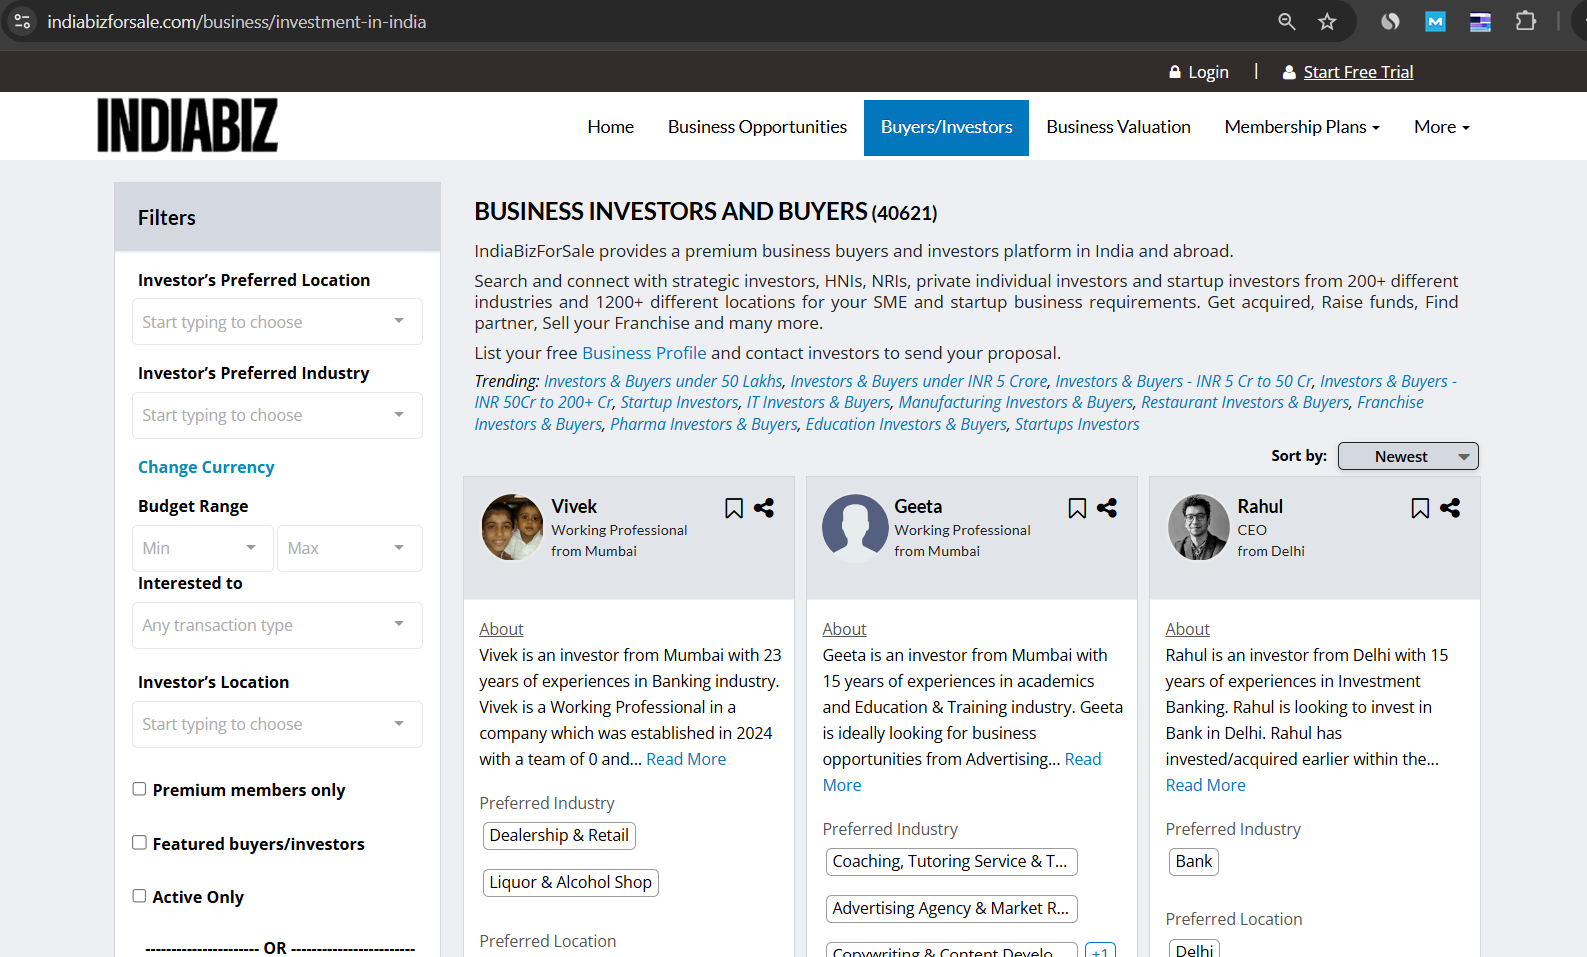Open Vivek's profile photo

click(x=513, y=527)
